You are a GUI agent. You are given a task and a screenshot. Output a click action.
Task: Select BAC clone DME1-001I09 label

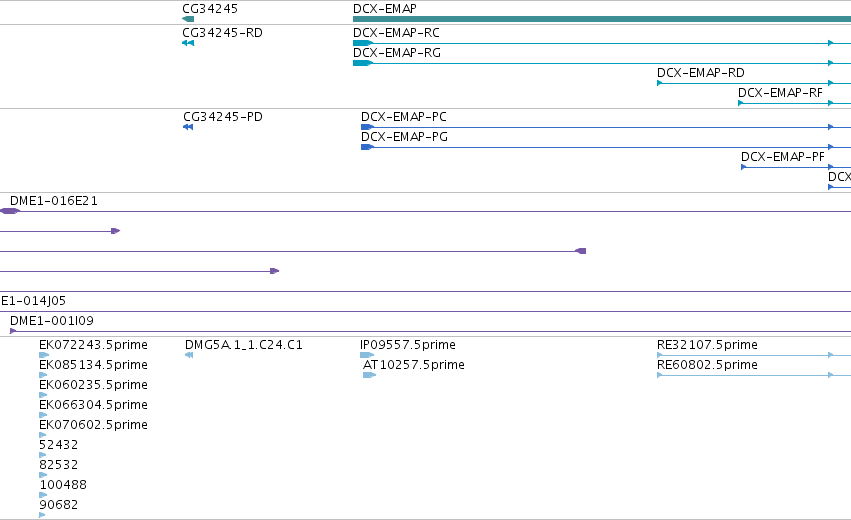52,321
